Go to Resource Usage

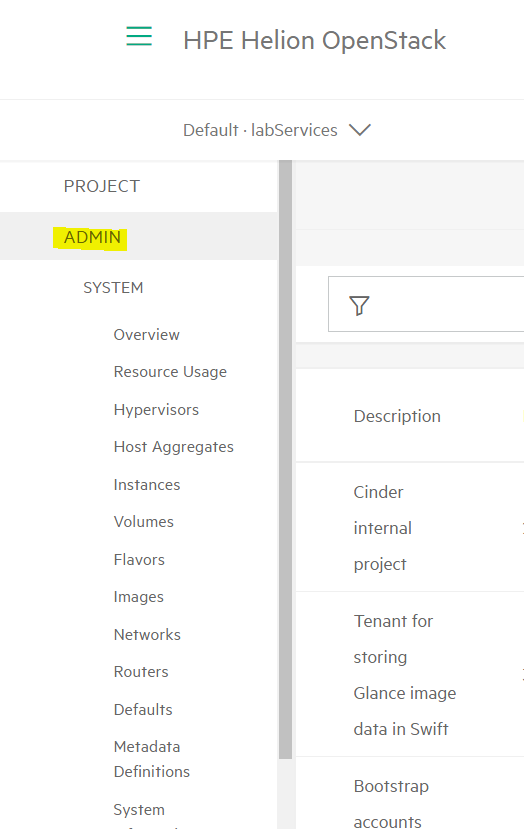170,372
